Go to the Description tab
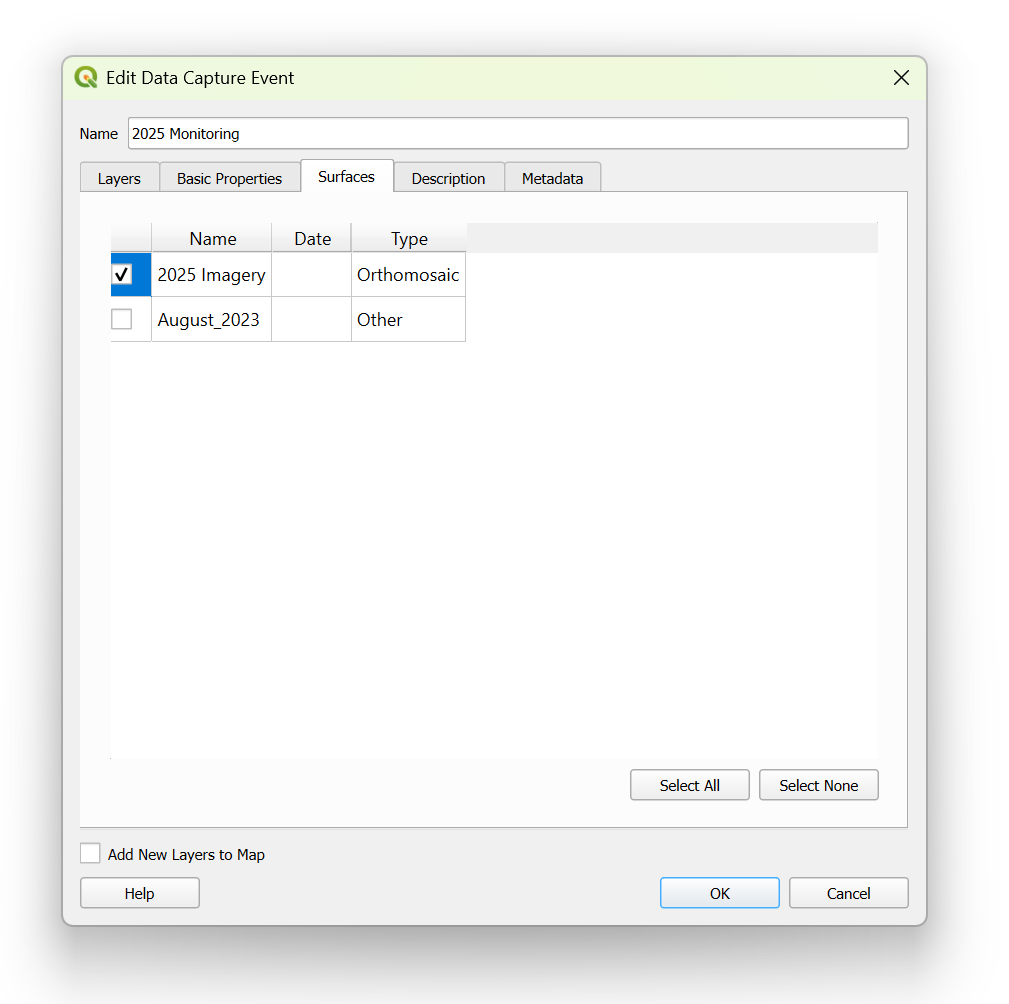 pyautogui.click(x=448, y=178)
